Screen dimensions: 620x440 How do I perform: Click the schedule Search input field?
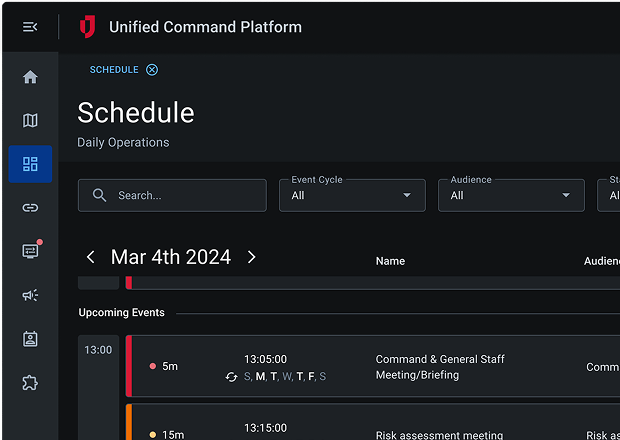[185, 196]
